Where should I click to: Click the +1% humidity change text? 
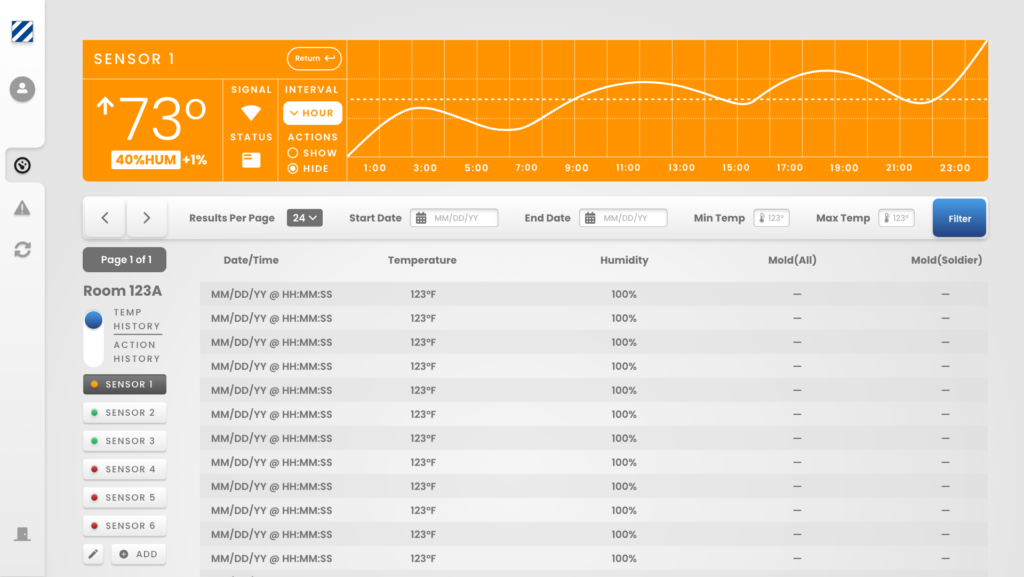pyautogui.click(x=195, y=160)
